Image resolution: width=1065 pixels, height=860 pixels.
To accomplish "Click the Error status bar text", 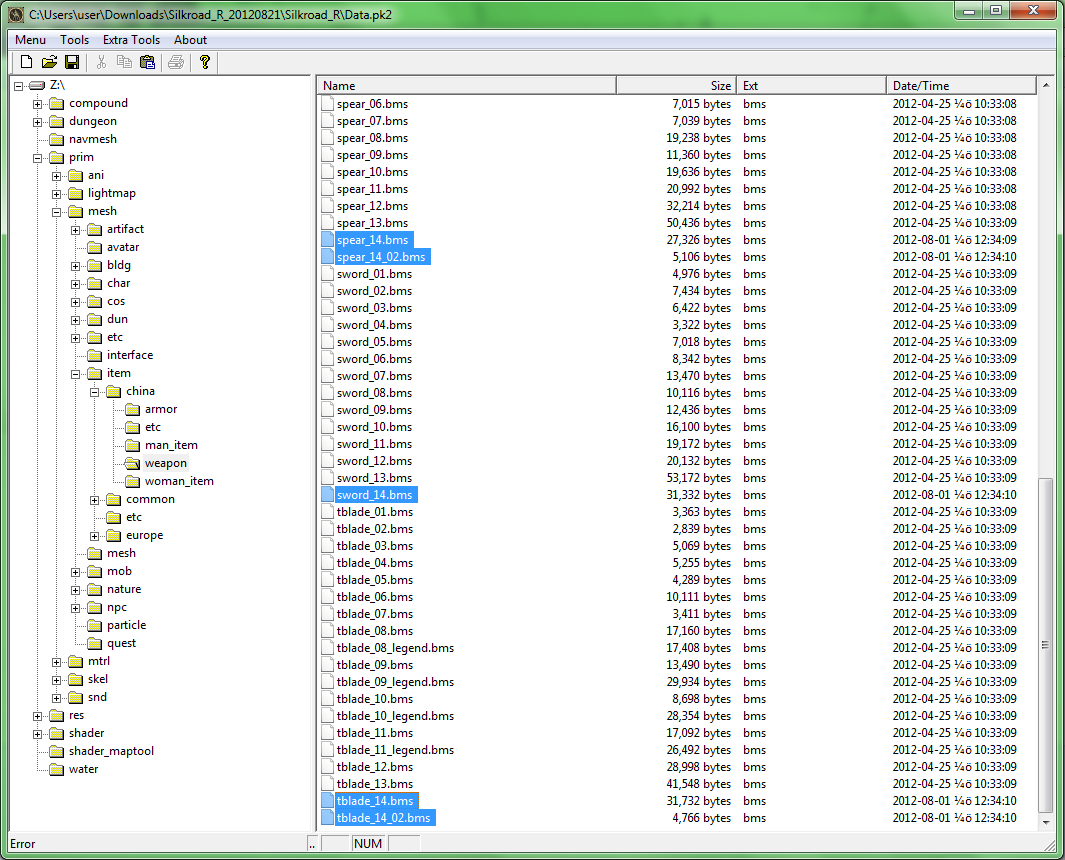I will point(22,844).
